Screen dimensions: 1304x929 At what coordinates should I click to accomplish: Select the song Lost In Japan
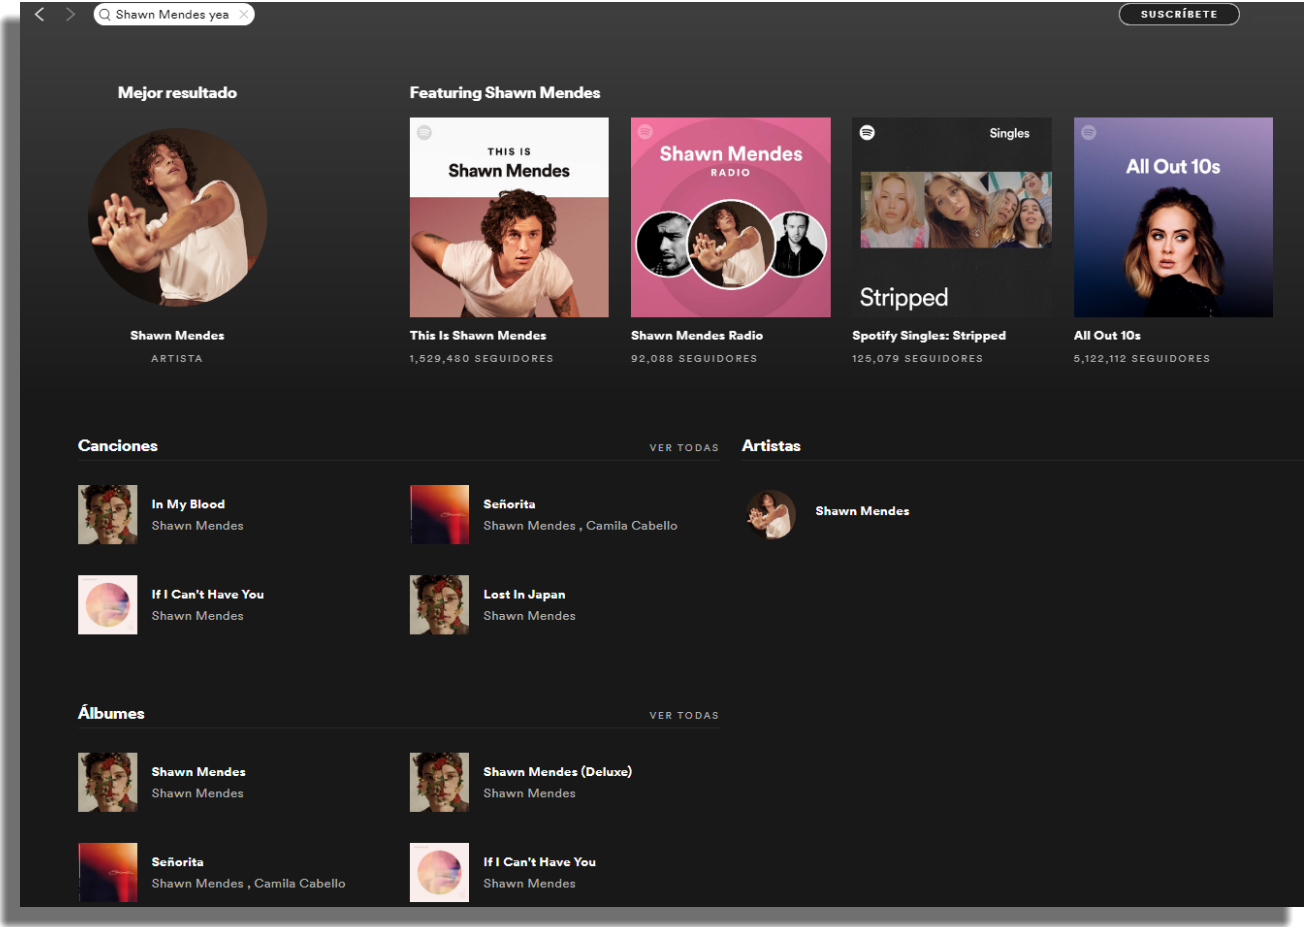point(524,594)
